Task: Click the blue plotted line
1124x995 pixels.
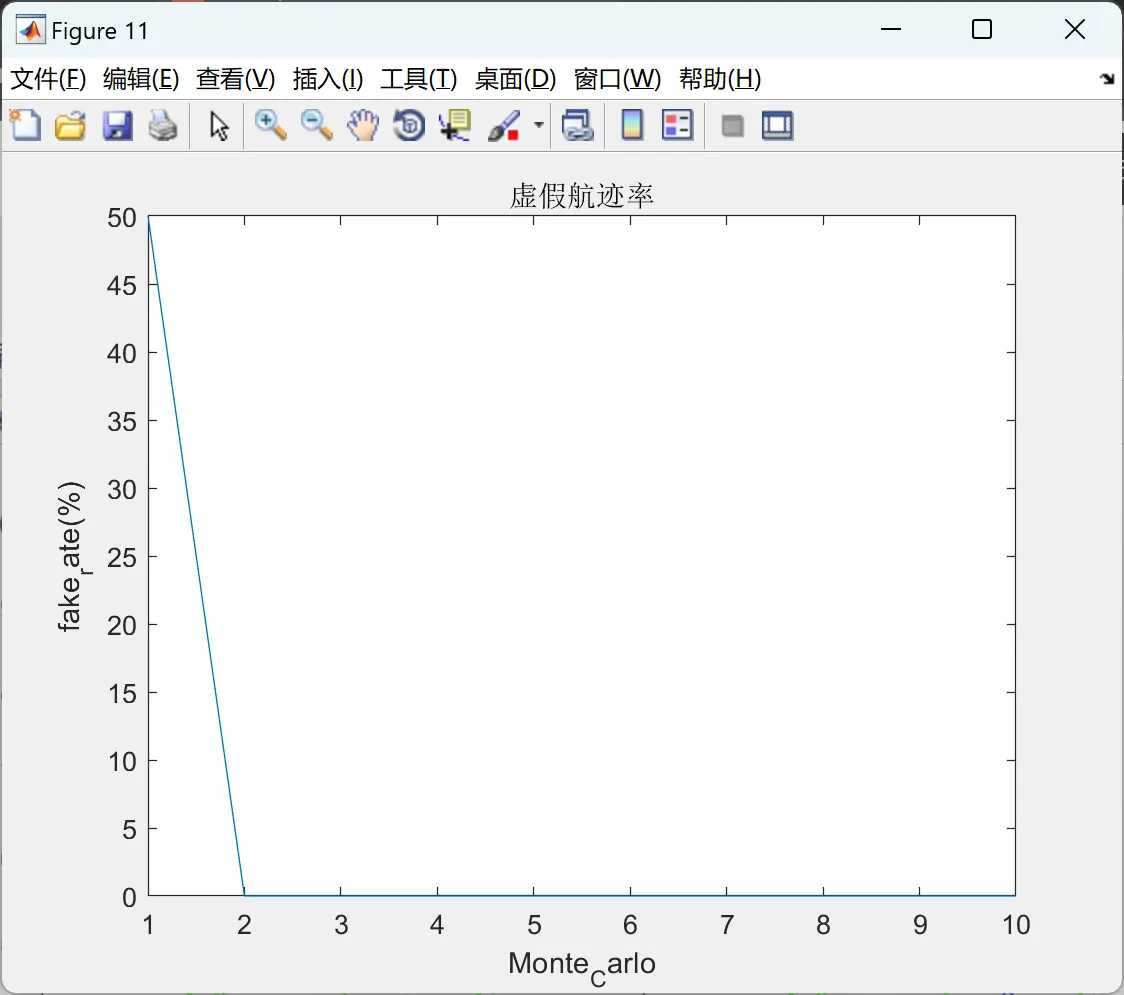Action: pos(196,556)
